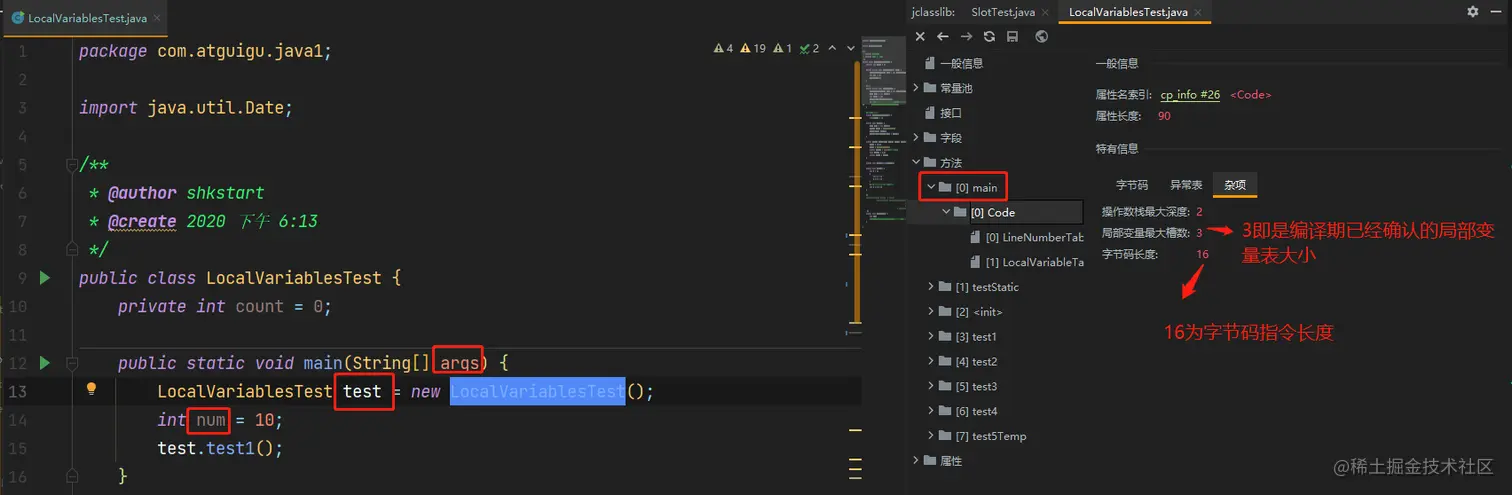Switch to the 异常表 tab
Viewport: 1512px width, 495px height.
pyautogui.click(x=1186, y=185)
